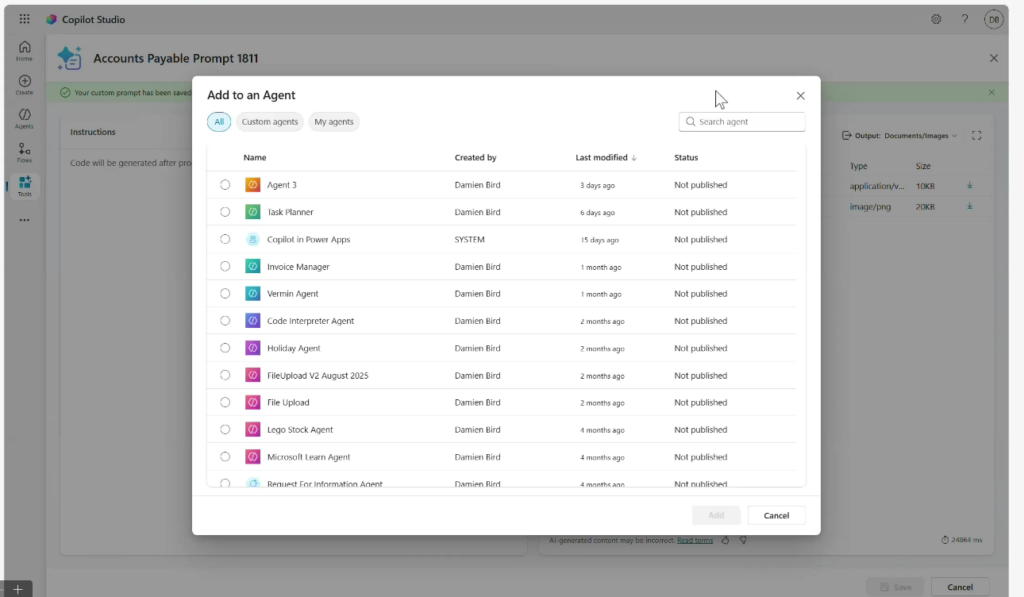
Task: Go to the Flows sidebar icon
Action: tap(24, 152)
